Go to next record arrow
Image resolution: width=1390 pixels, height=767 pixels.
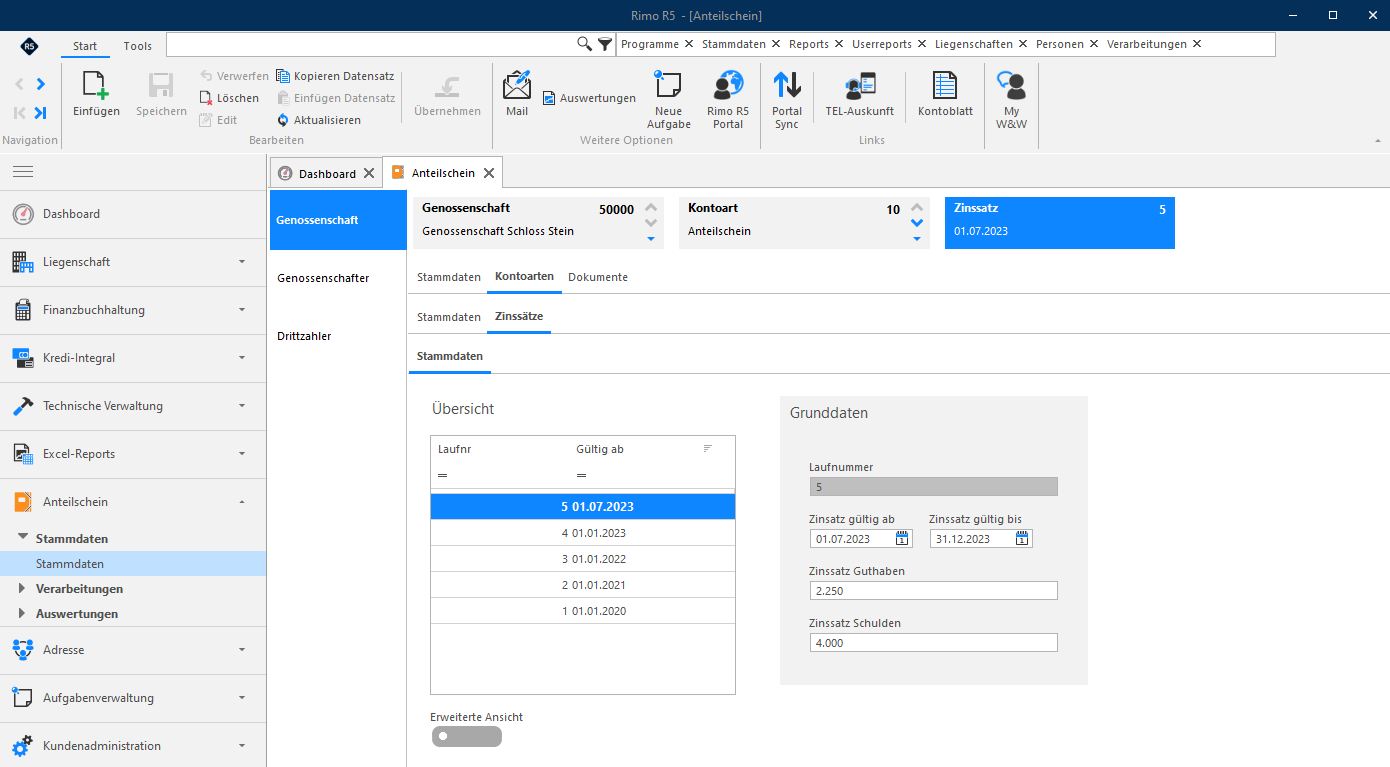click(41, 84)
